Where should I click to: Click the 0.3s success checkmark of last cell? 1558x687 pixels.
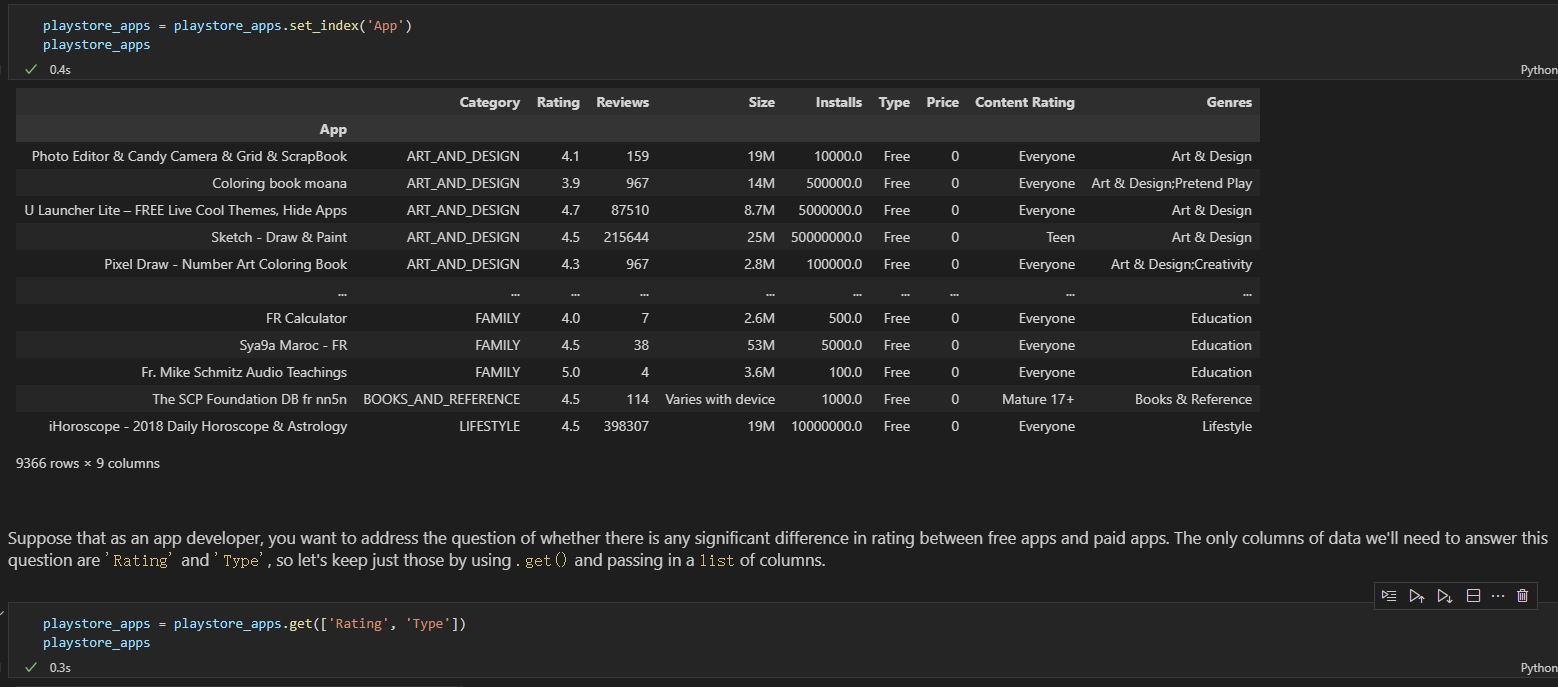(x=31, y=667)
